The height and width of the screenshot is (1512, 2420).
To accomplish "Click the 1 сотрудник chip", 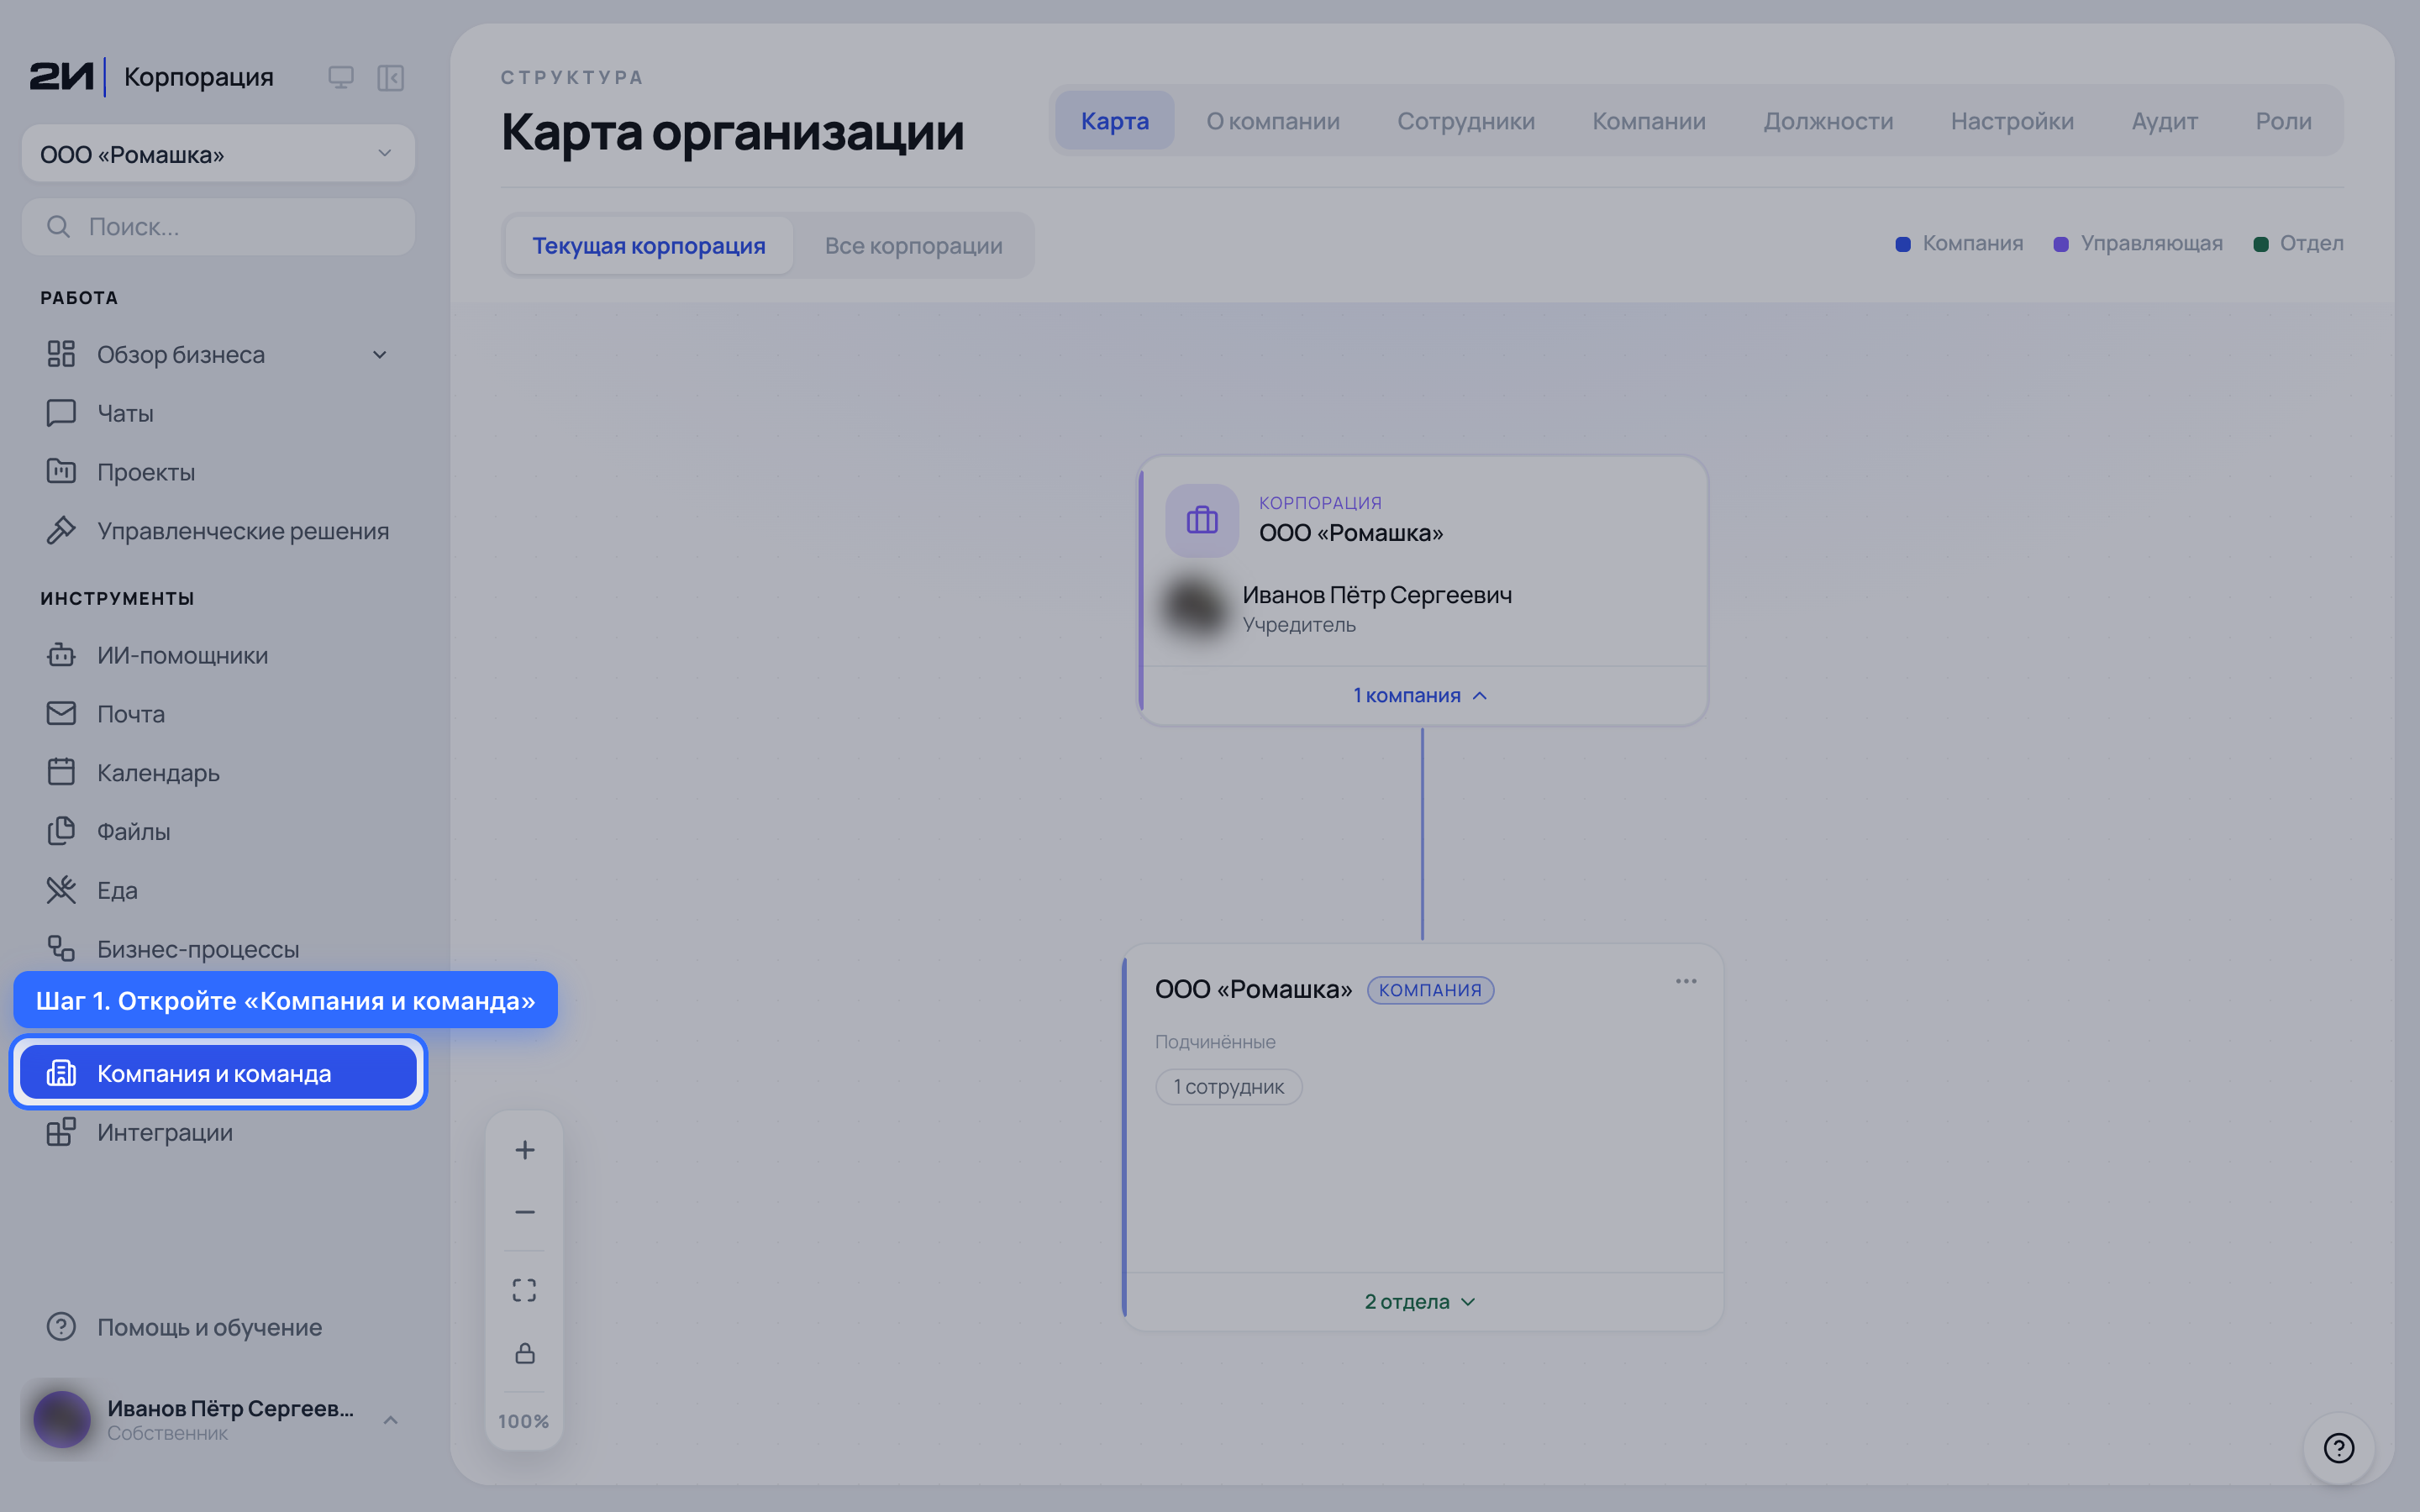I will [1228, 1086].
